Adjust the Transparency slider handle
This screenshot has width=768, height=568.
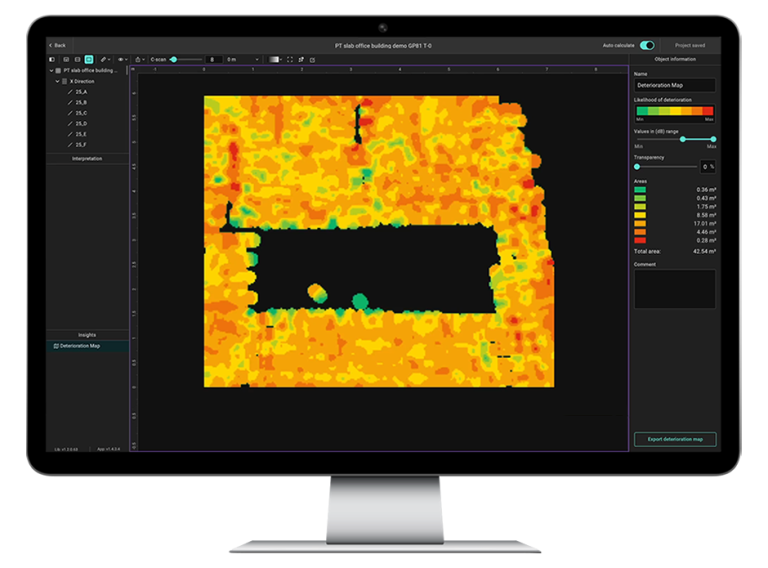tap(637, 166)
